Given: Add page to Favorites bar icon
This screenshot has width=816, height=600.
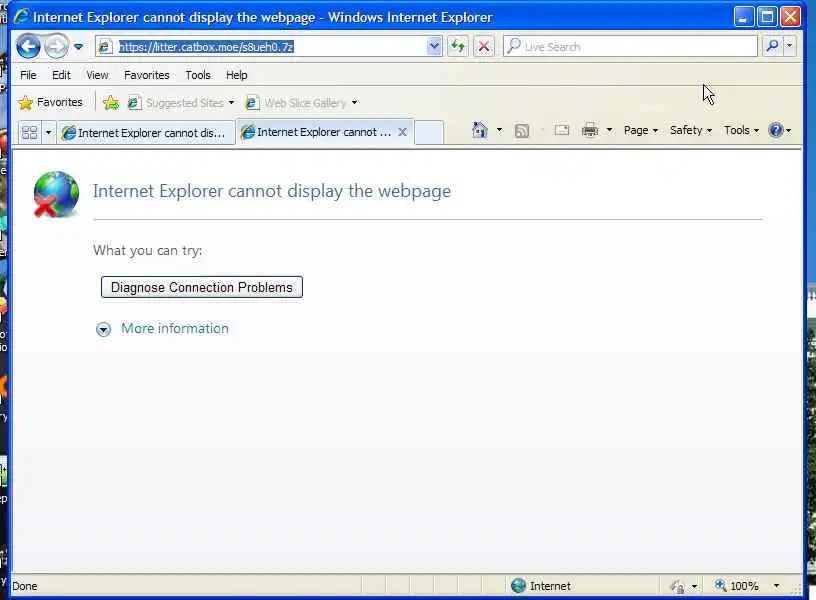Looking at the screenshot, I should [111, 103].
